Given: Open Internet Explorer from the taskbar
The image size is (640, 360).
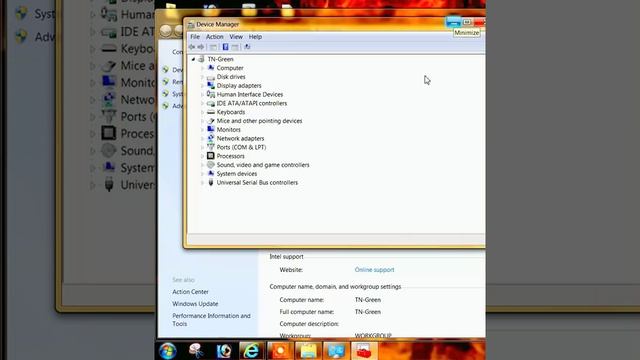Looking at the screenshot, I should coord(251,351).
